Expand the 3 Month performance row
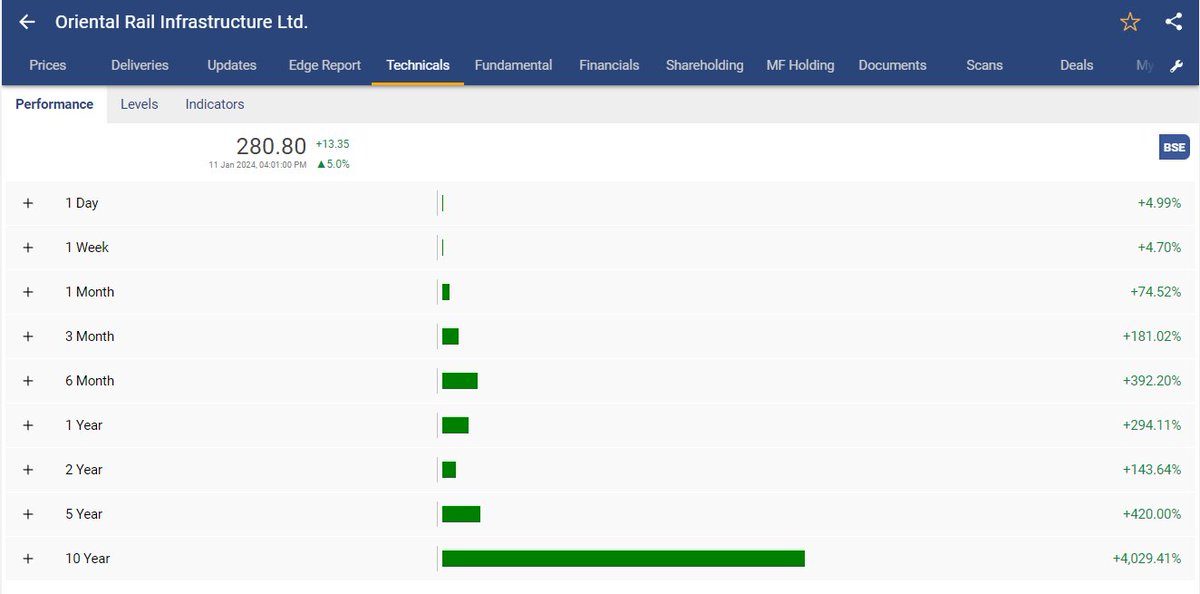Viewport: 1200px width, 594px height. click(28, 336)
